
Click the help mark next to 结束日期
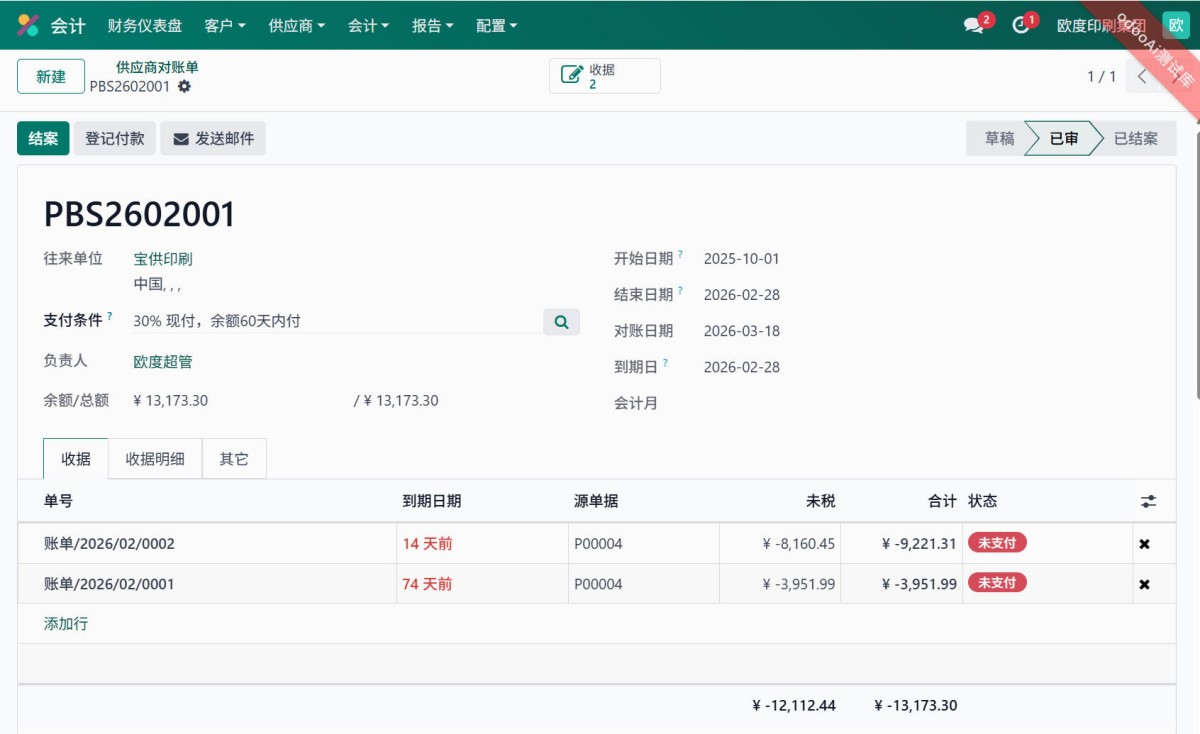pos(680,291)
